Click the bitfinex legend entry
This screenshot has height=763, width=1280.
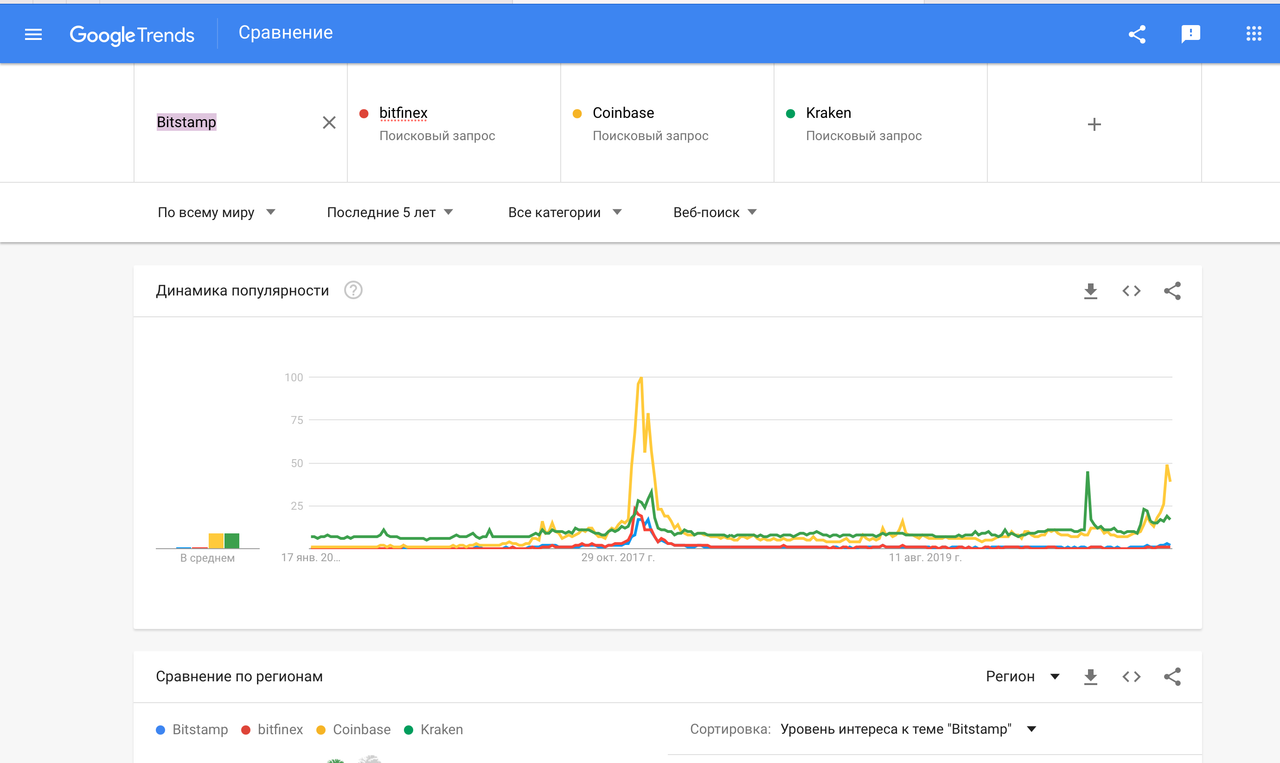[272, 729]
